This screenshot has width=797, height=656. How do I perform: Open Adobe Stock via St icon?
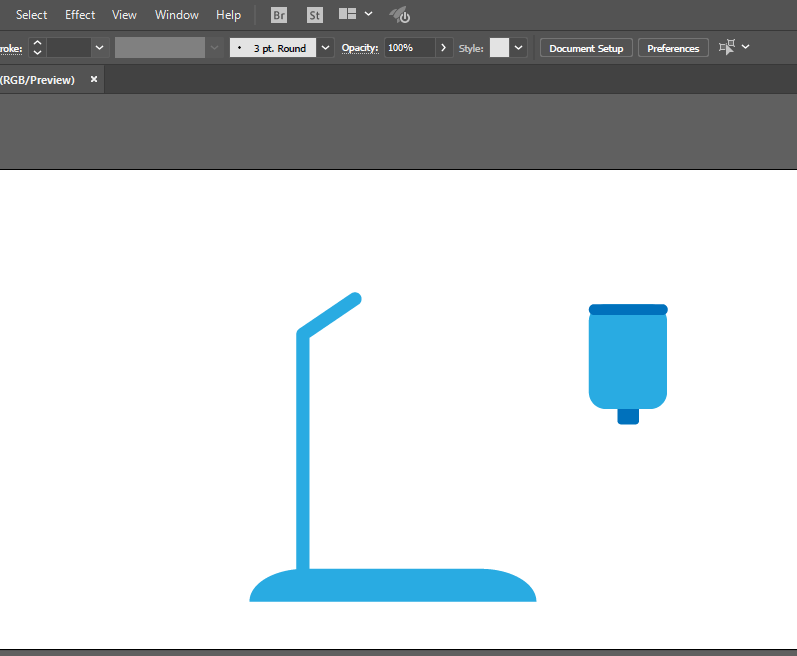tap(315, 15)
